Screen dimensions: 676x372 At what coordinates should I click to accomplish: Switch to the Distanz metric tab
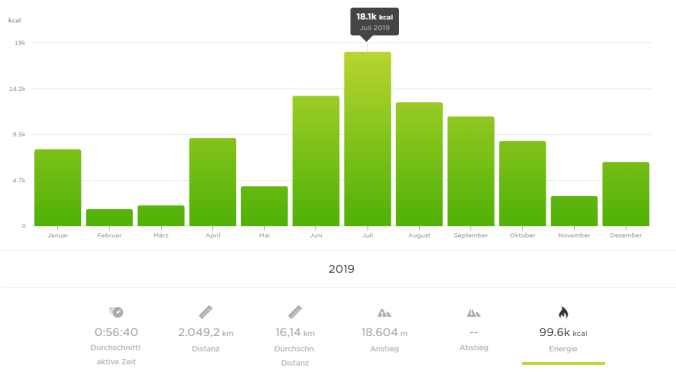tap(206, 330)
